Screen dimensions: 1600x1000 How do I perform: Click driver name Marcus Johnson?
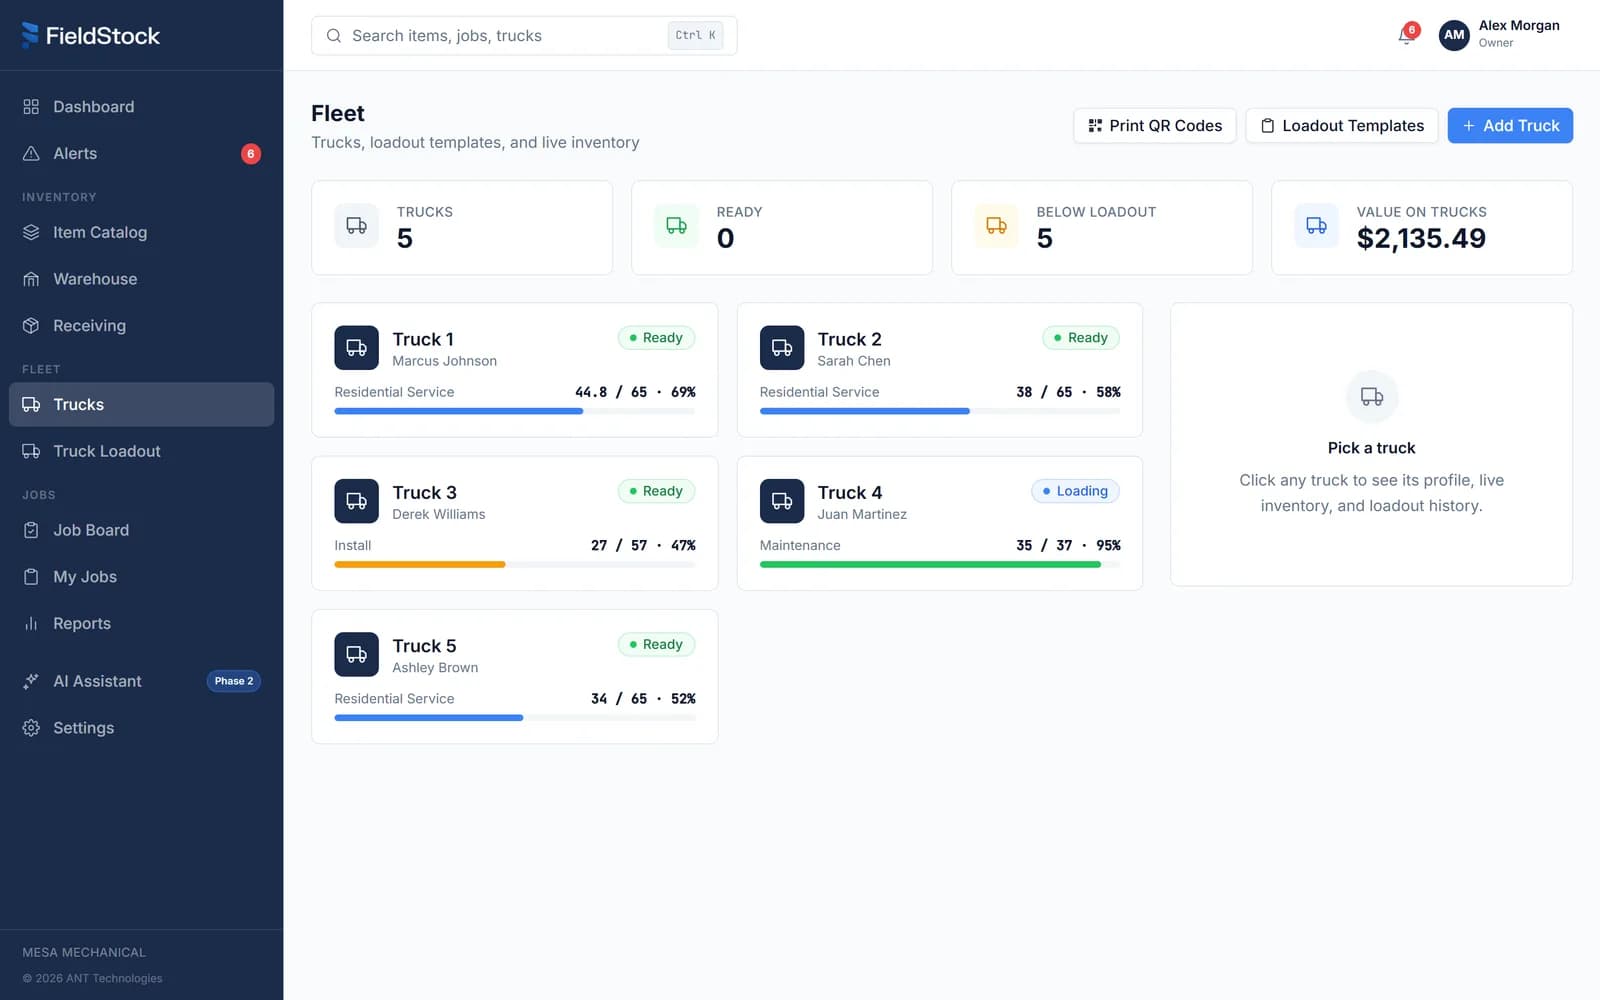445,361
